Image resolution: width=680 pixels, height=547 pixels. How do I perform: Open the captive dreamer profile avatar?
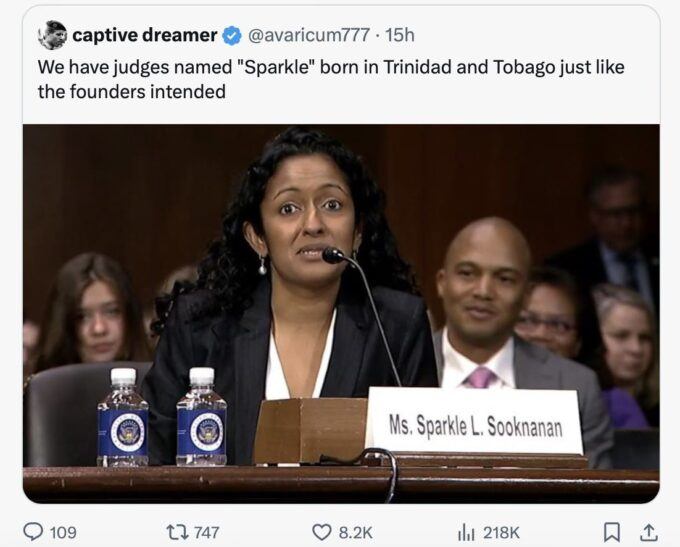(x=52, y=35)
